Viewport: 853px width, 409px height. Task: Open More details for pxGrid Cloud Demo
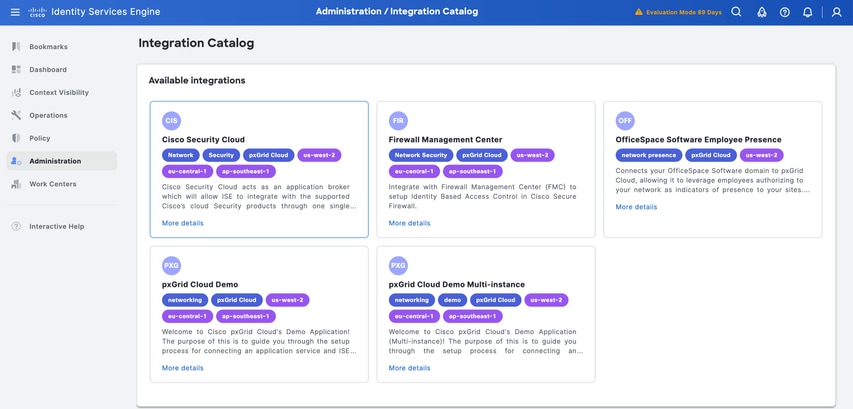[x=183, y=368]
